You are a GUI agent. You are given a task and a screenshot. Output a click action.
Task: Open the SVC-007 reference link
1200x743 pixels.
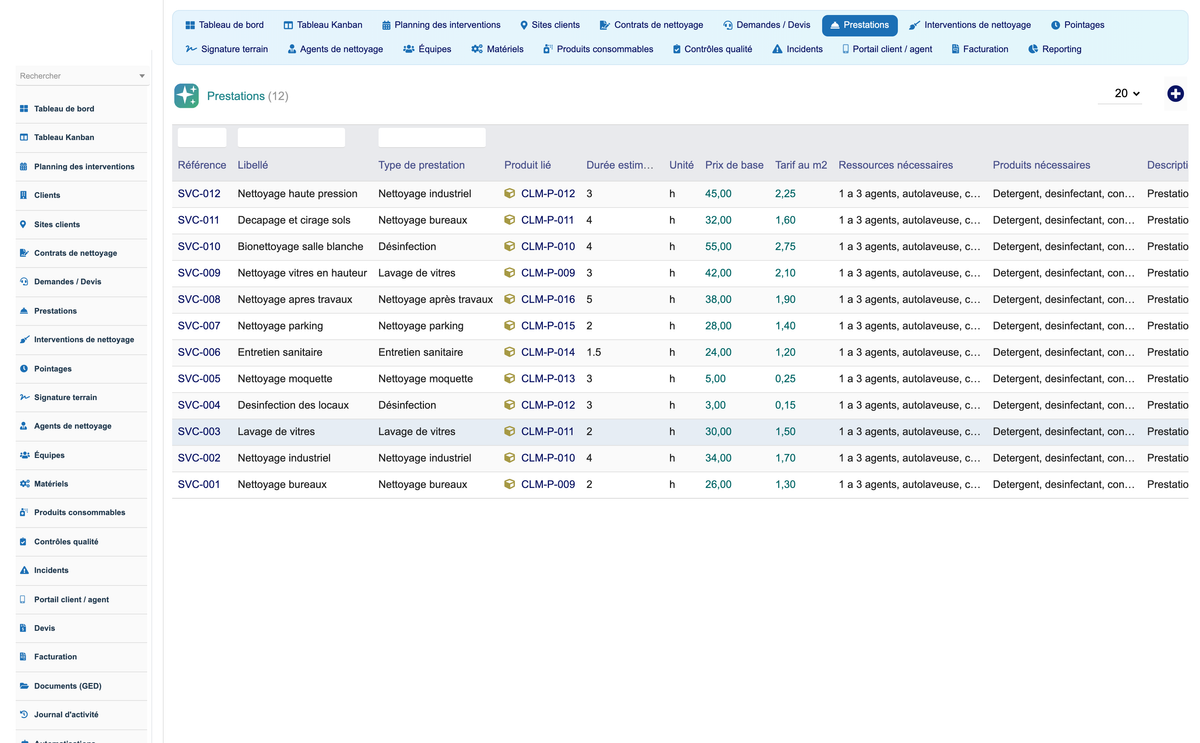pyautogui.click(x=199, y=326)
